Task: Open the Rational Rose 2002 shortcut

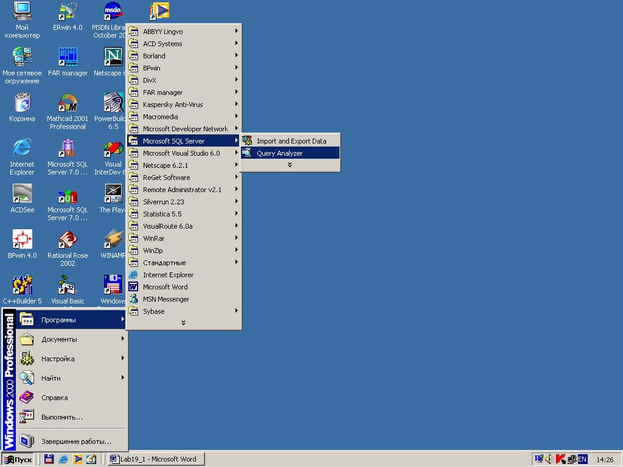Action: [x=67, y=240]
